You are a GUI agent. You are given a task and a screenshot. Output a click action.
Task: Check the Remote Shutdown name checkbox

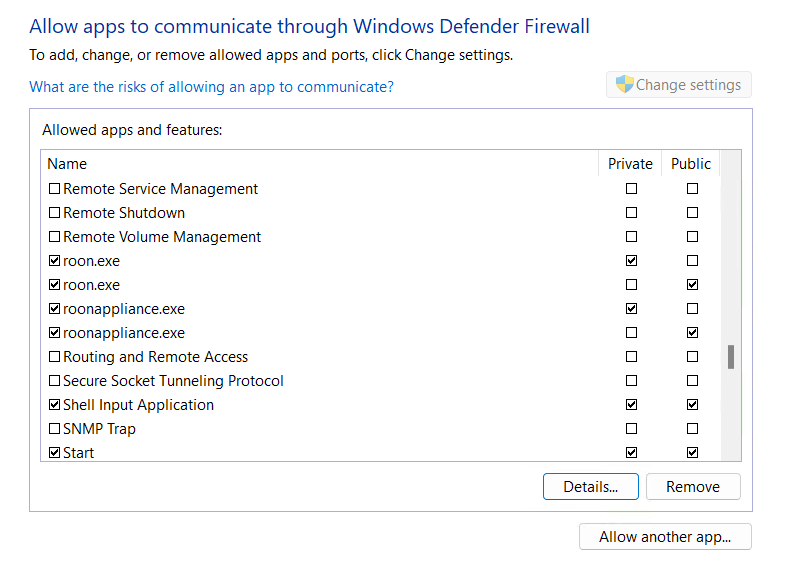coord(54,212)
